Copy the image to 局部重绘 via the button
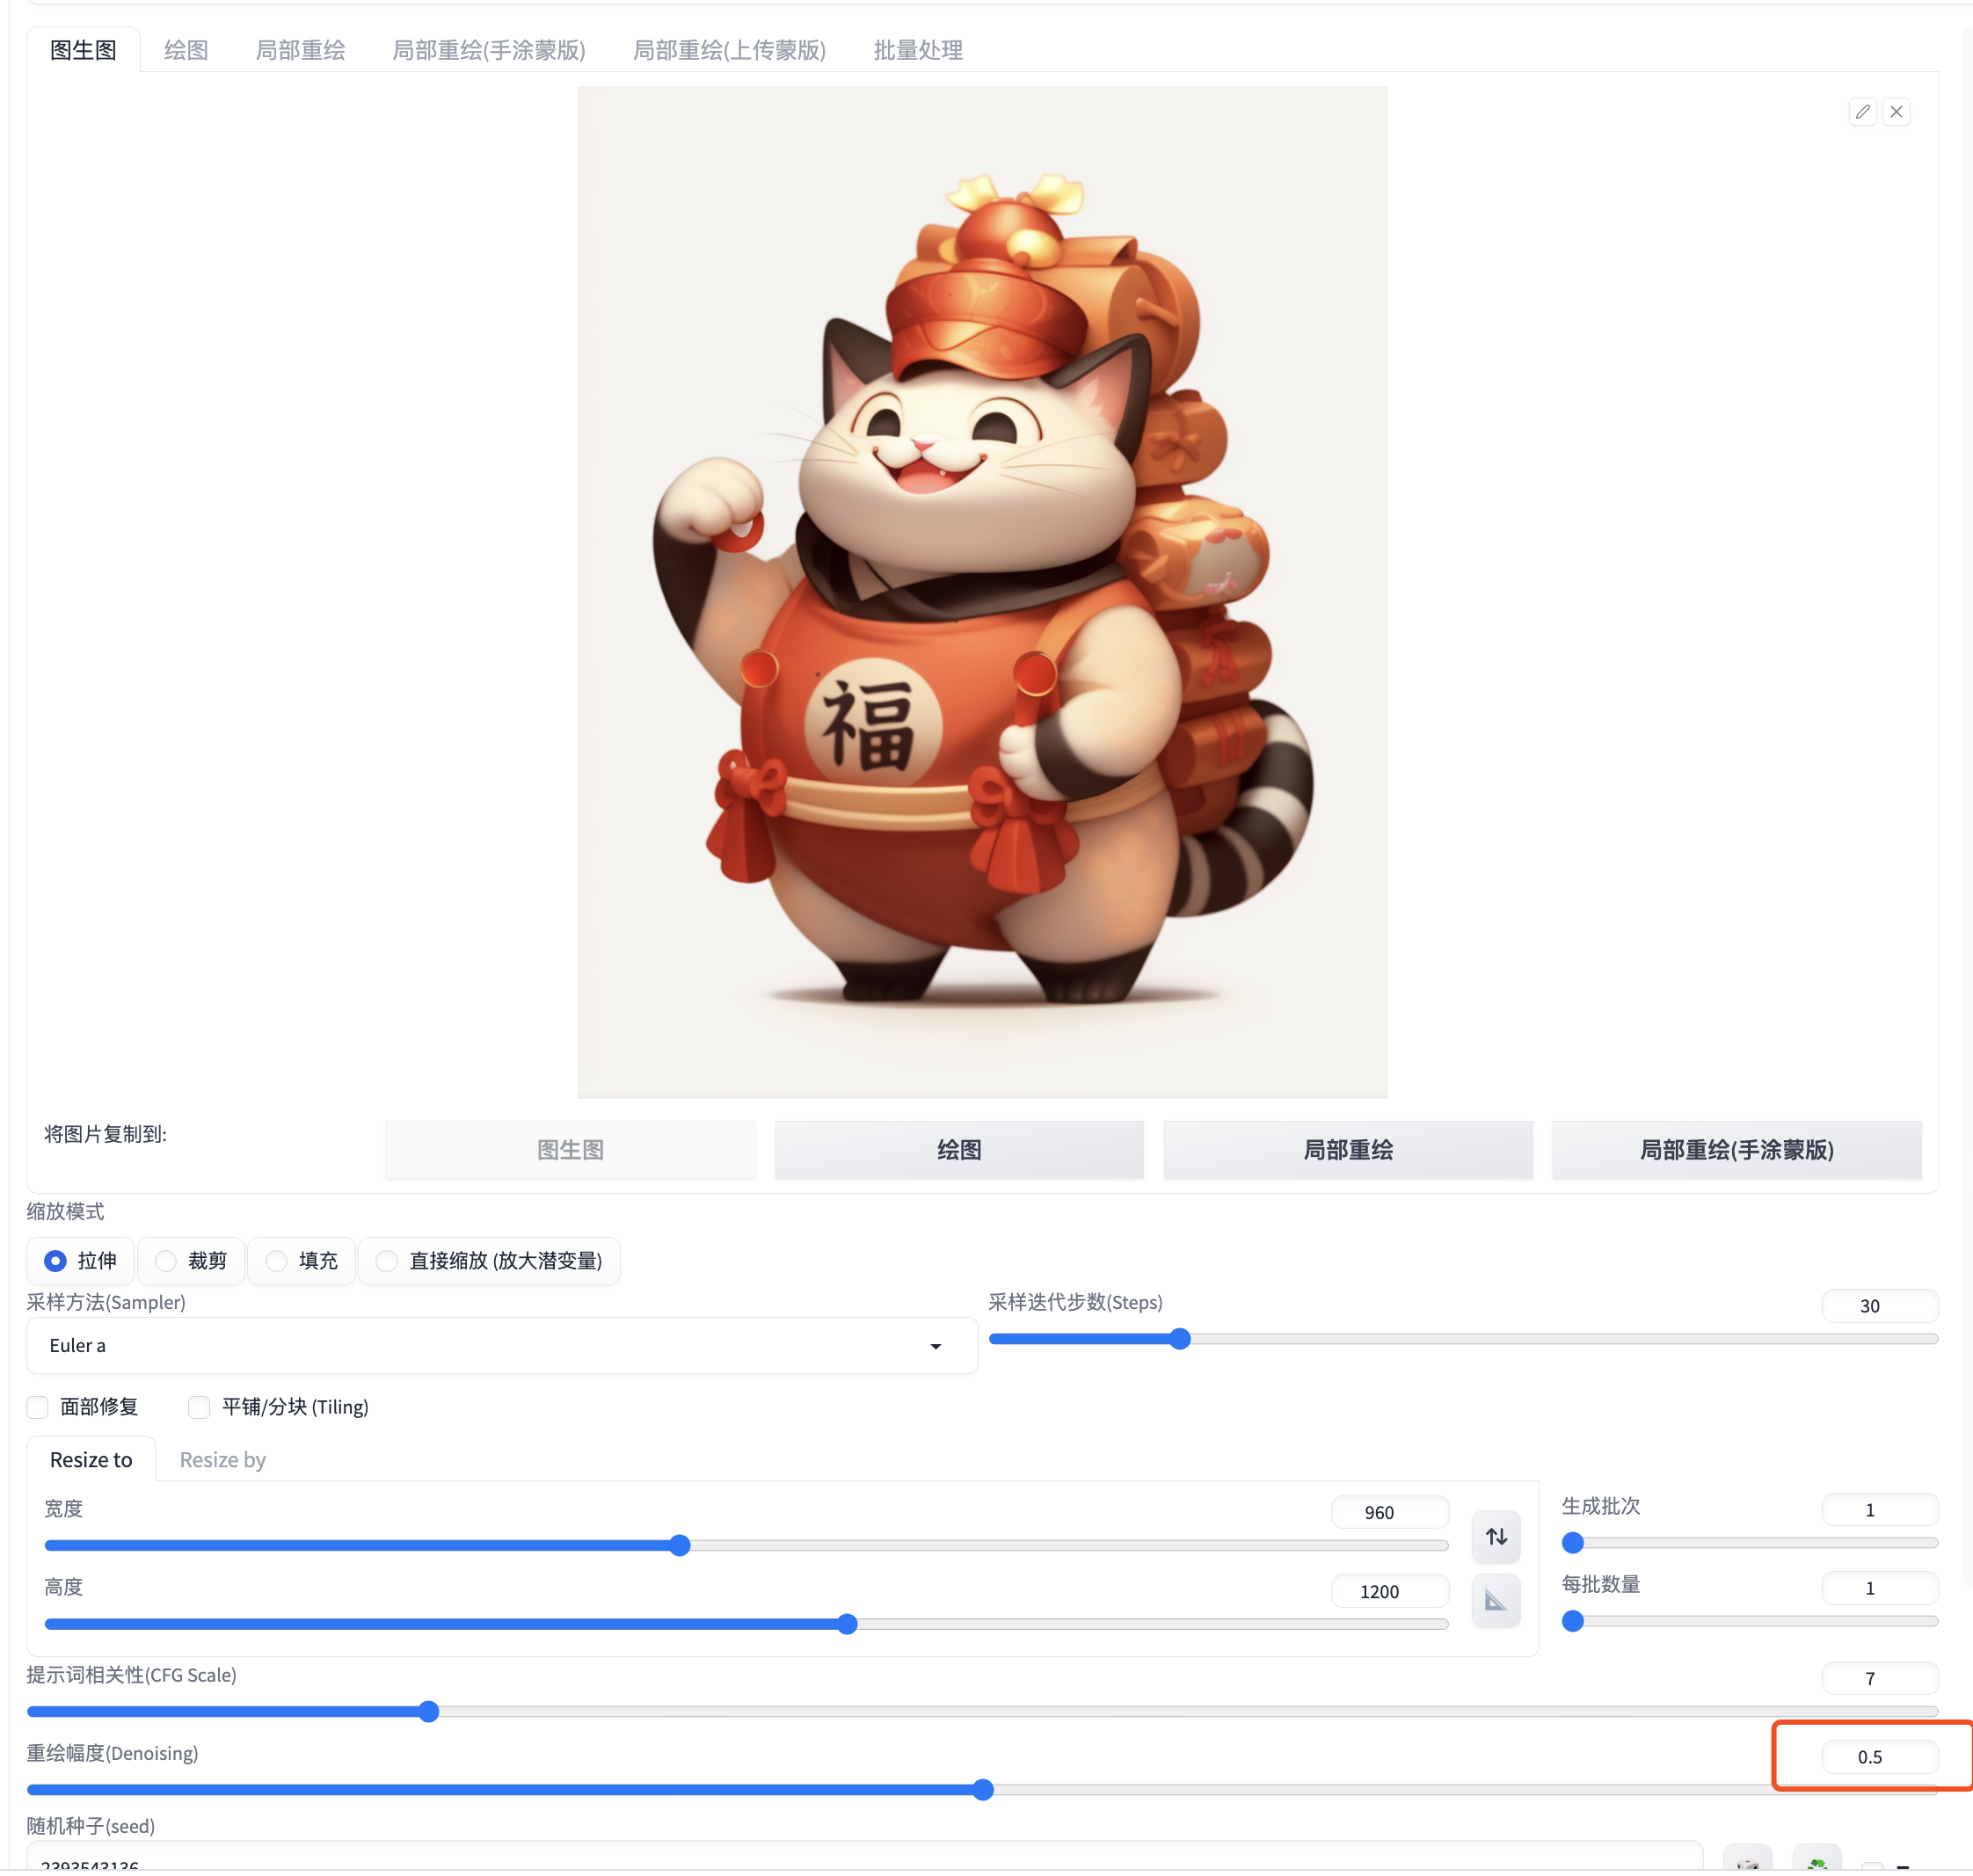The width and height of the screenshot is (1973, 1876). [1348, 1150]
